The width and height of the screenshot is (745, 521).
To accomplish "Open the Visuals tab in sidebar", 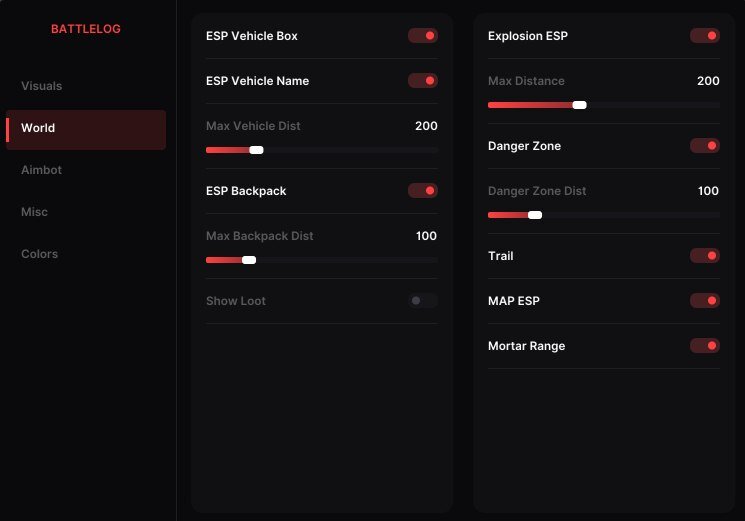I will pos(41,86).
